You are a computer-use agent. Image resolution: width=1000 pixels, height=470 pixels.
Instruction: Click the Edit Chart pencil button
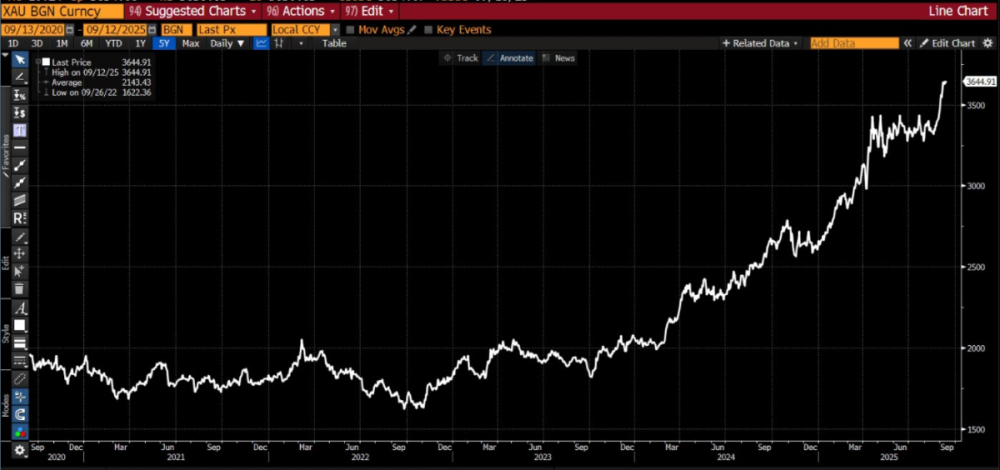944,44
